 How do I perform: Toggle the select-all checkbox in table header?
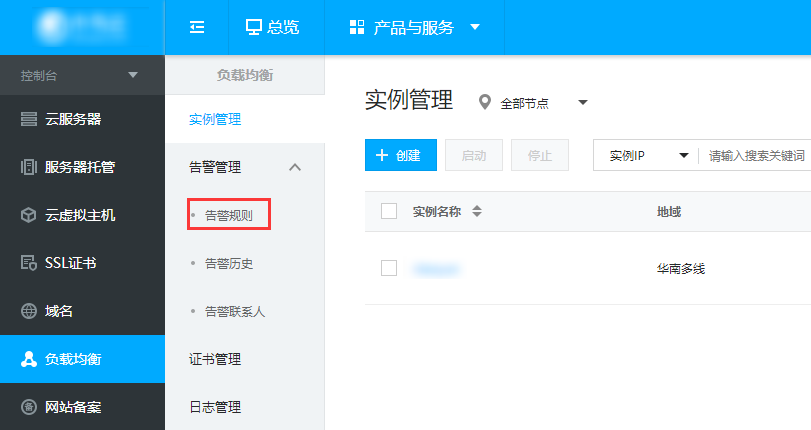[389, 211]
